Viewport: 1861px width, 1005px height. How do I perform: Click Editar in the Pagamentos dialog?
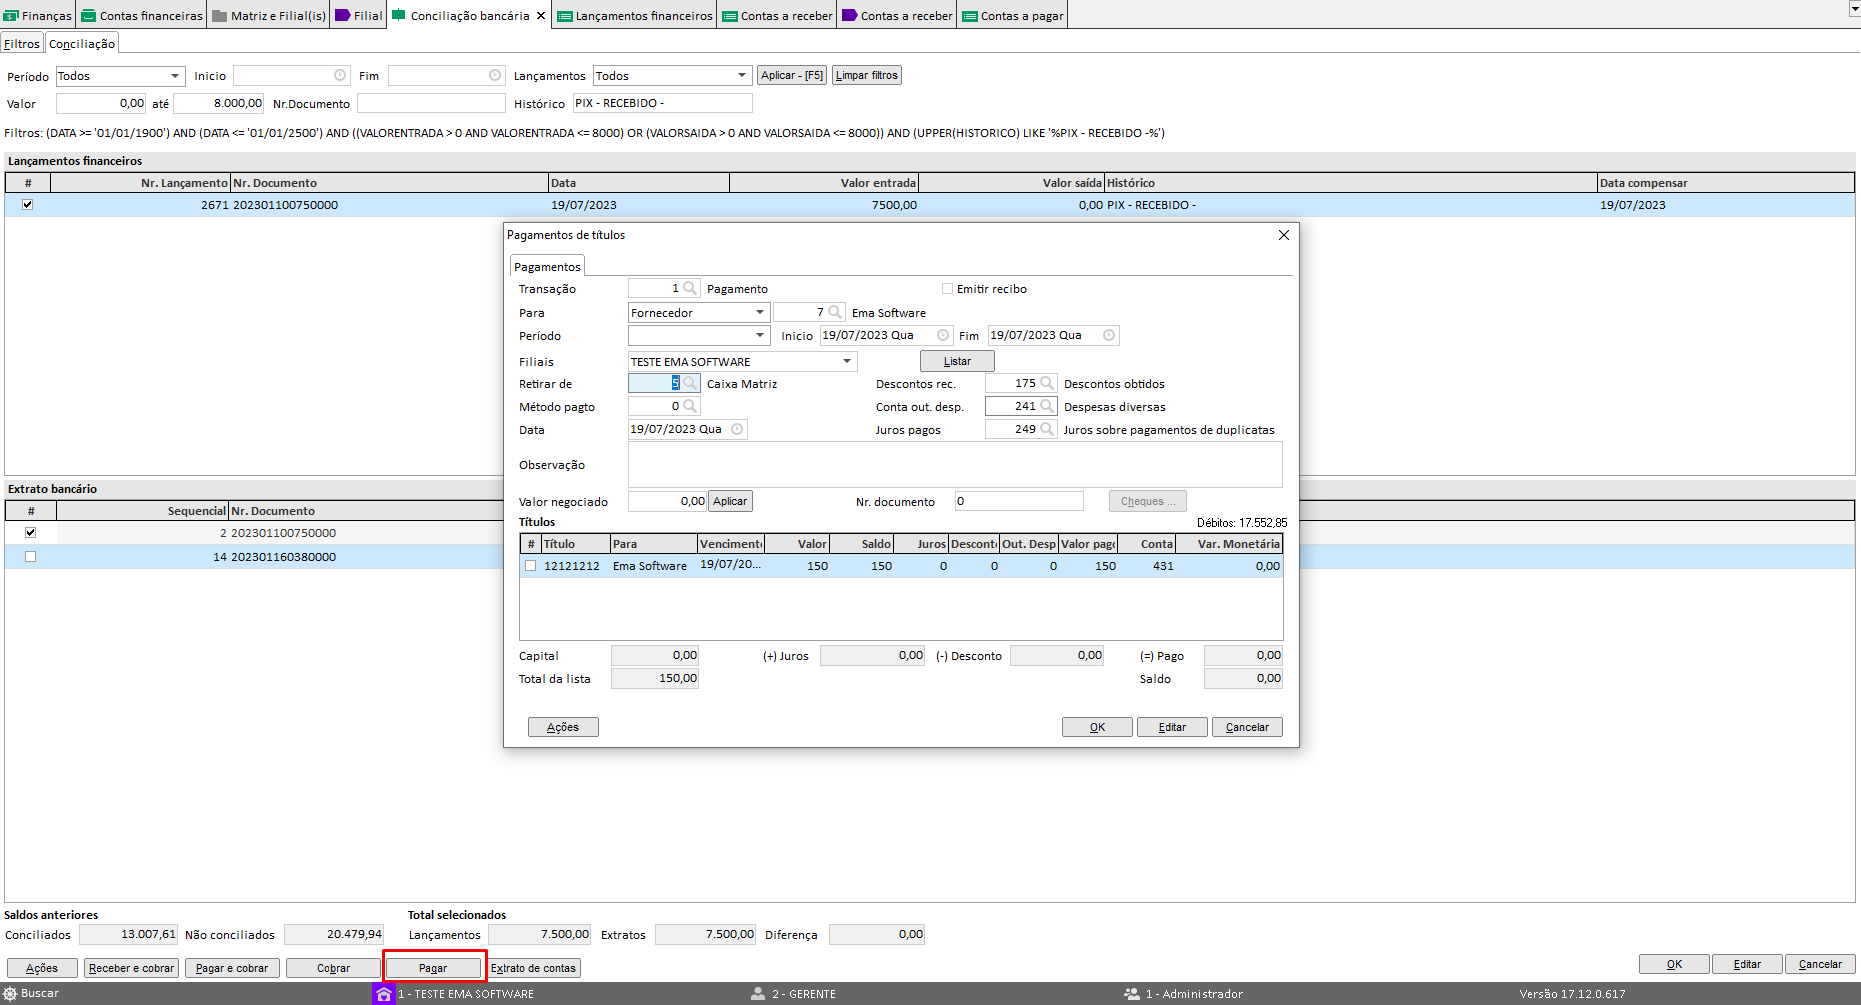tap(1172, 727)
